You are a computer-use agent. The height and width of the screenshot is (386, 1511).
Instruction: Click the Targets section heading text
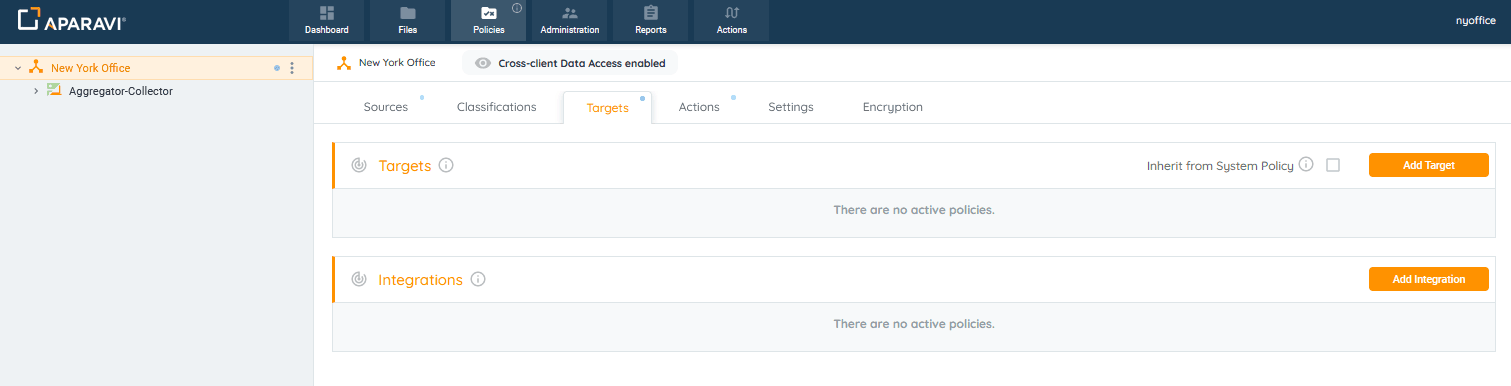405,166
